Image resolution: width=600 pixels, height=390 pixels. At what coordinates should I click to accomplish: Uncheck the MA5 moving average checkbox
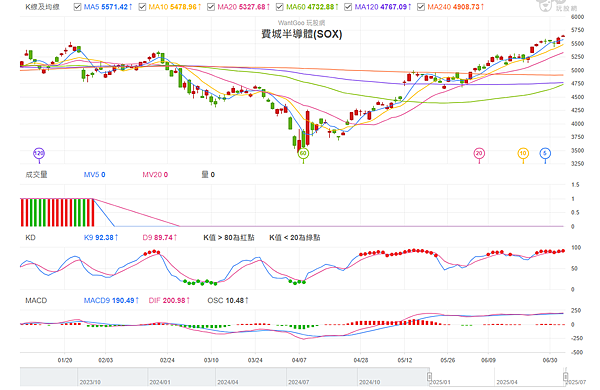[77, 7]
